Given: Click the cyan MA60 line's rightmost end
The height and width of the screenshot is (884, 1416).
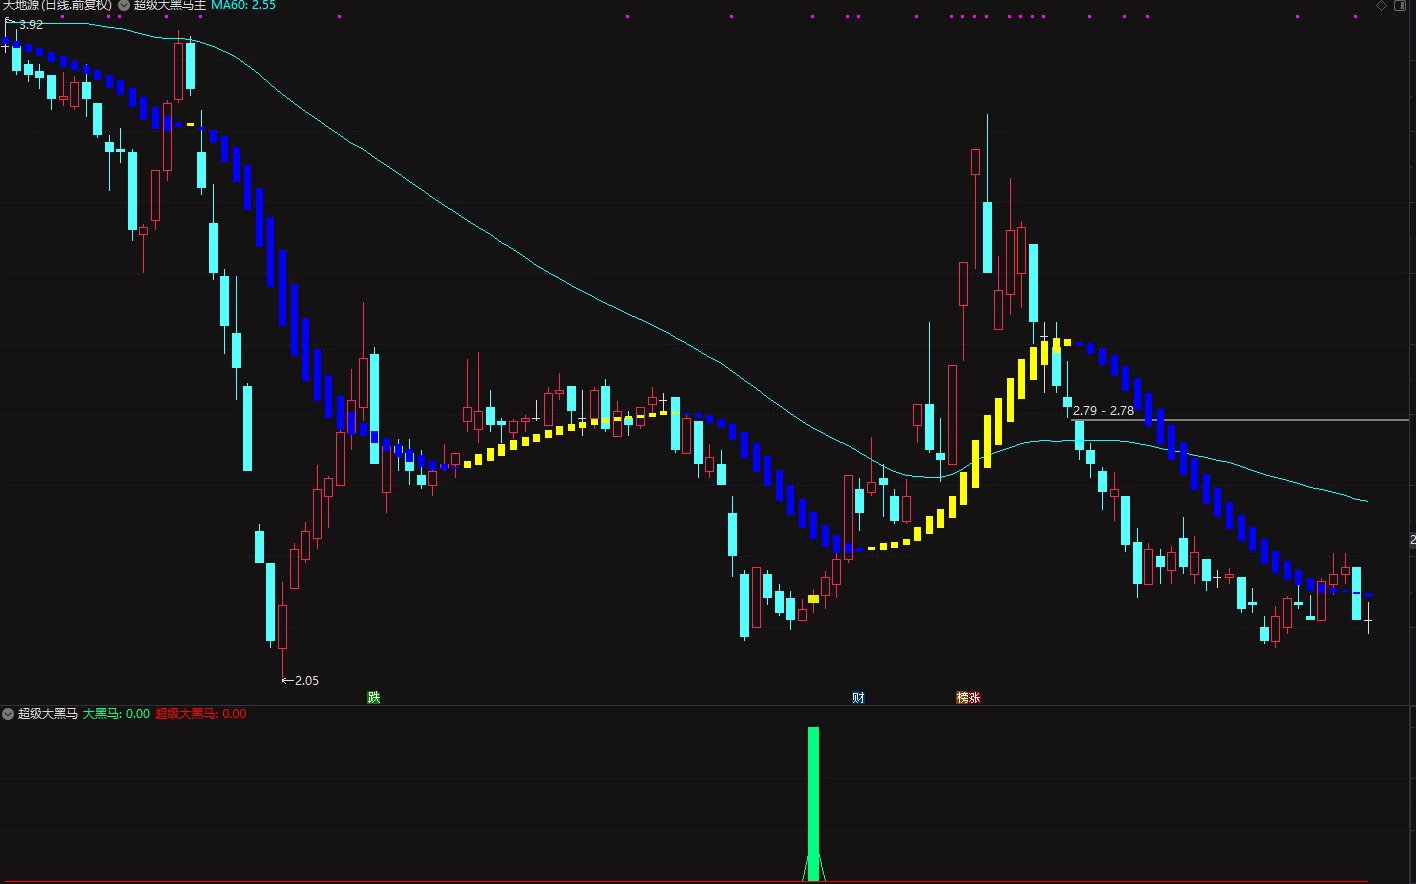Looking at the screenshot, I should click(x=1366, y=500).
